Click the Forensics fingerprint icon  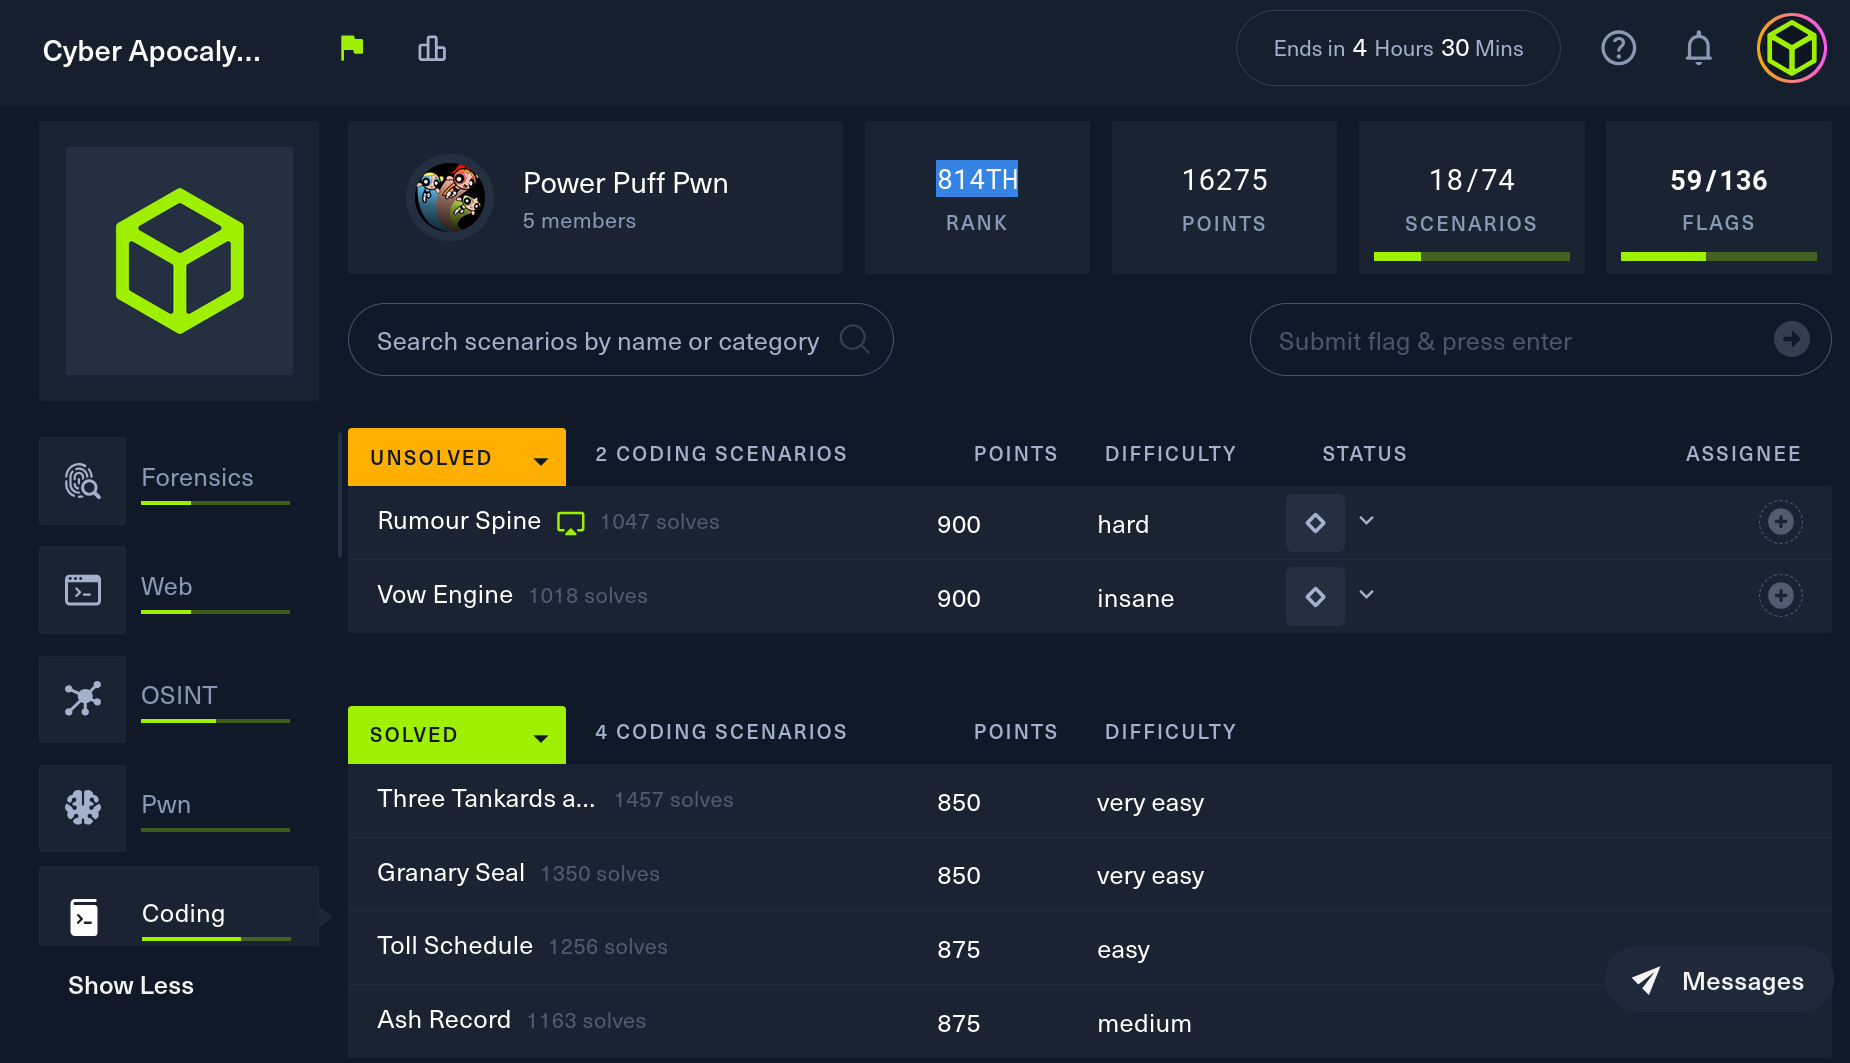point(83,481)
